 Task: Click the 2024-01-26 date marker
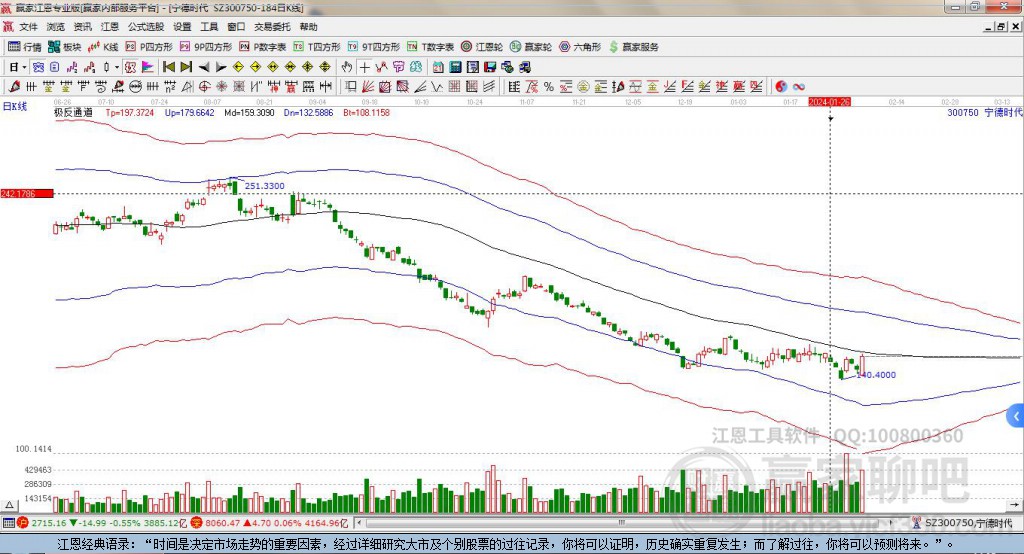coord(829,102)
